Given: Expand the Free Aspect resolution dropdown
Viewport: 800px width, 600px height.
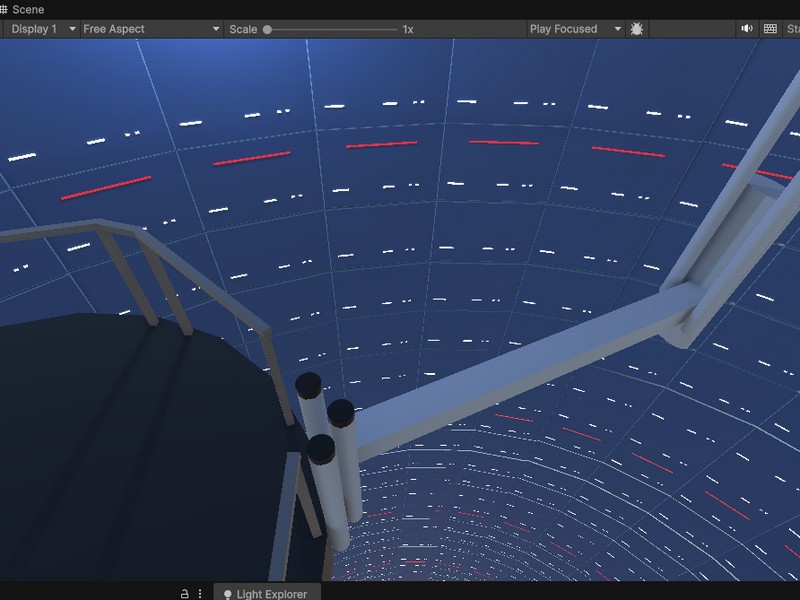Looking at the screenshot, I should coord(150,29).
